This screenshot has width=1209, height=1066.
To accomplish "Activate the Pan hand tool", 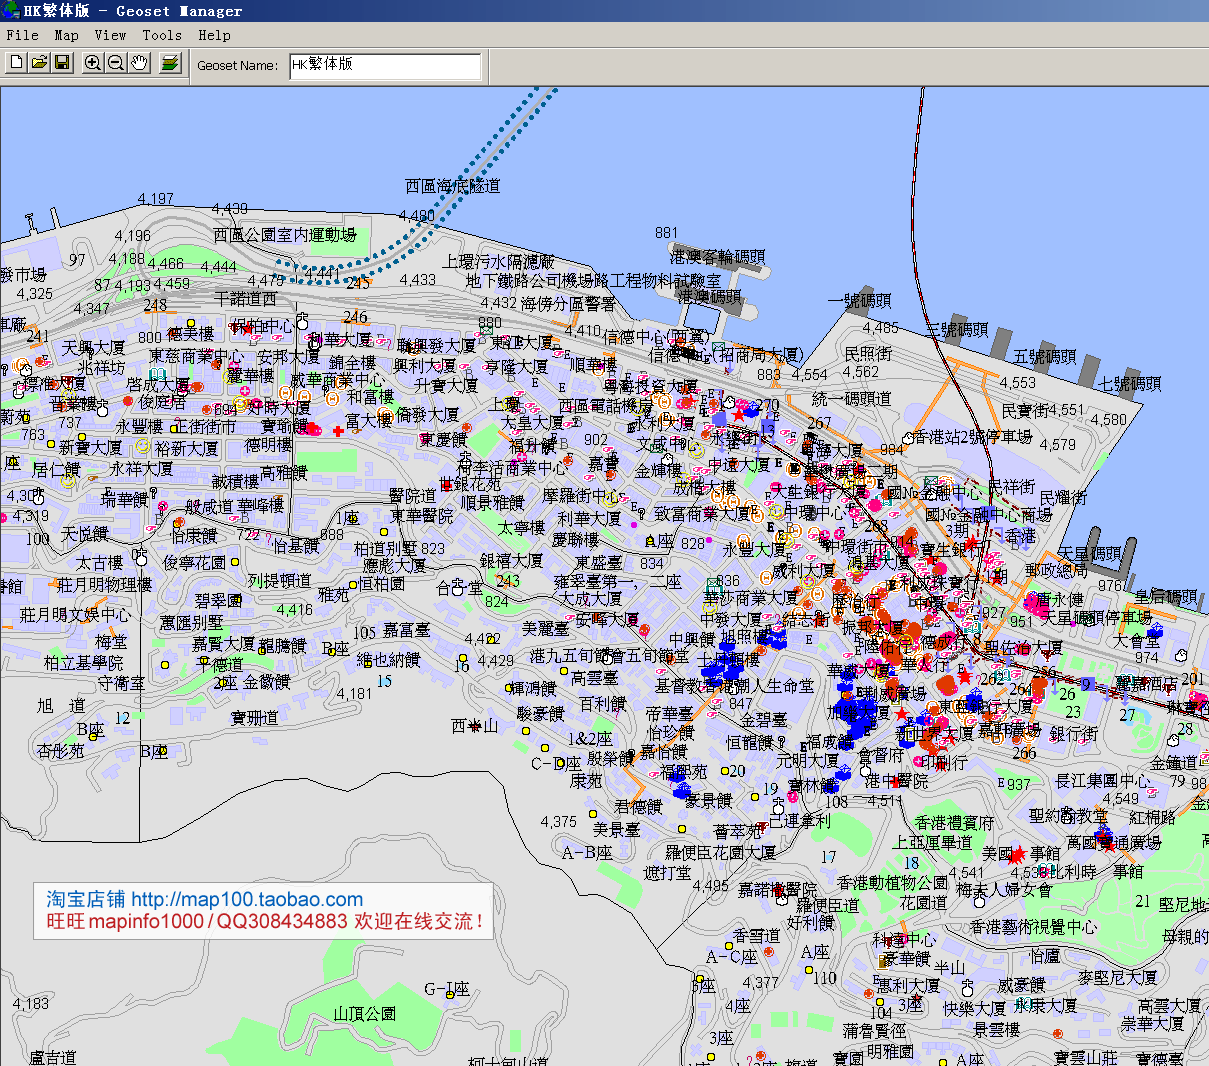I will tap(139, 63).
